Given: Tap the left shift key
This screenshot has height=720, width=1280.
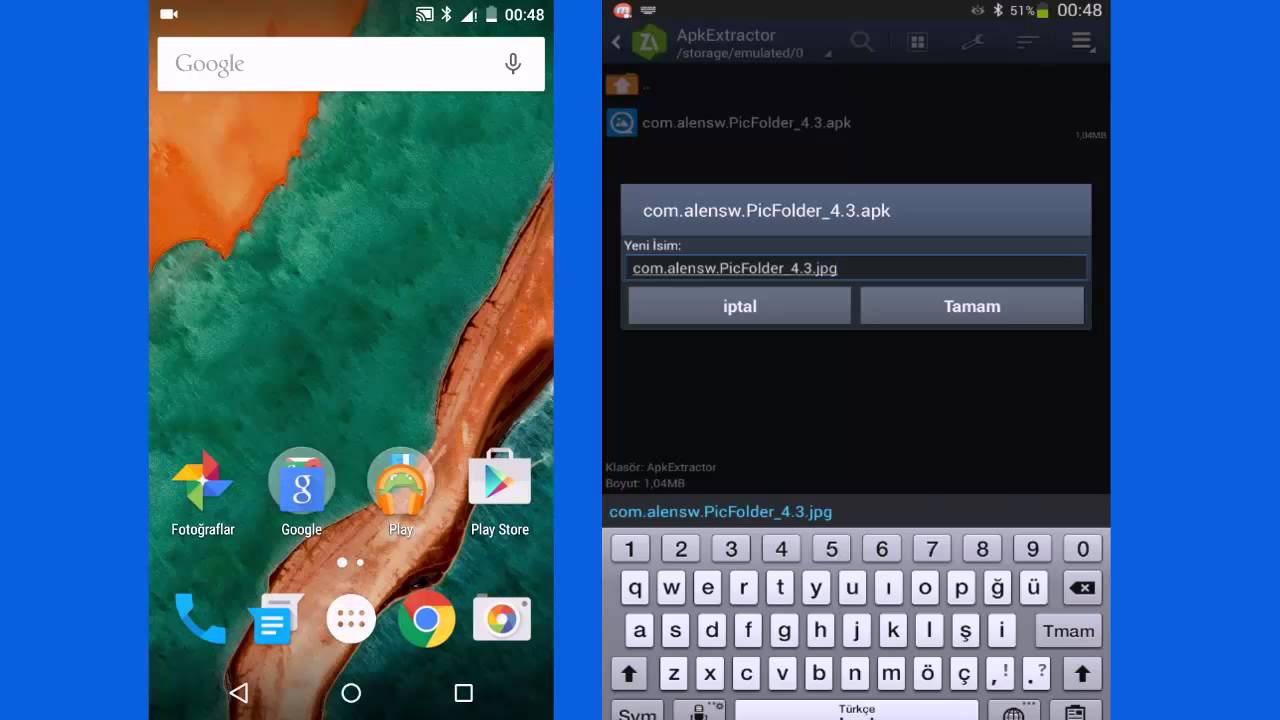Looking at the screenshot, I should pyautogui.click(x=629, y=674).
